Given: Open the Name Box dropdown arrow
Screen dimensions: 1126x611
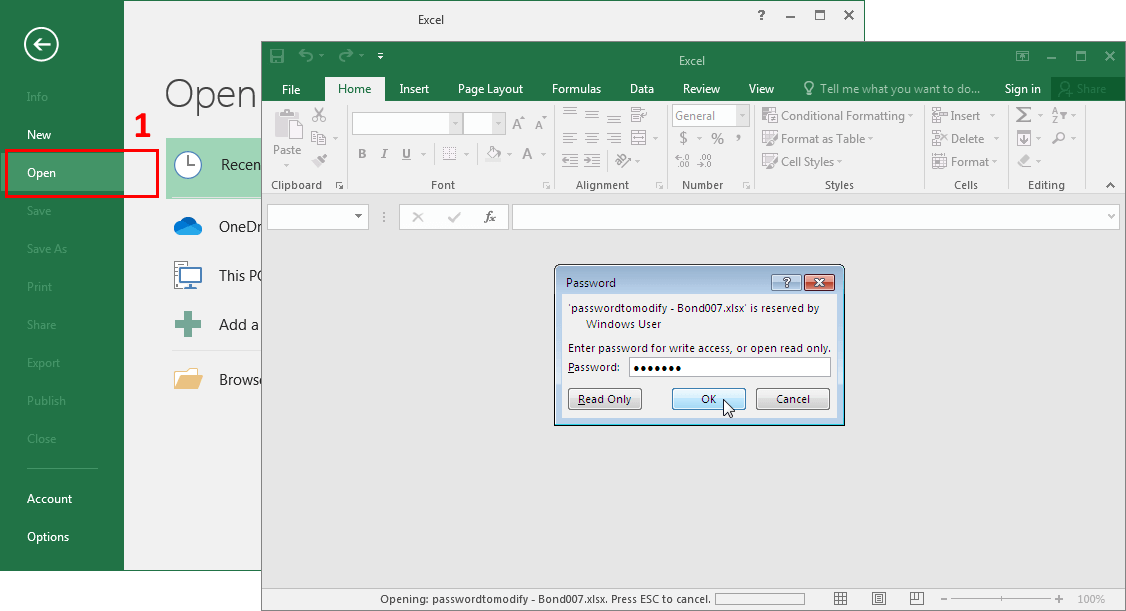Looking at the screenshot, I should point(358,216).
